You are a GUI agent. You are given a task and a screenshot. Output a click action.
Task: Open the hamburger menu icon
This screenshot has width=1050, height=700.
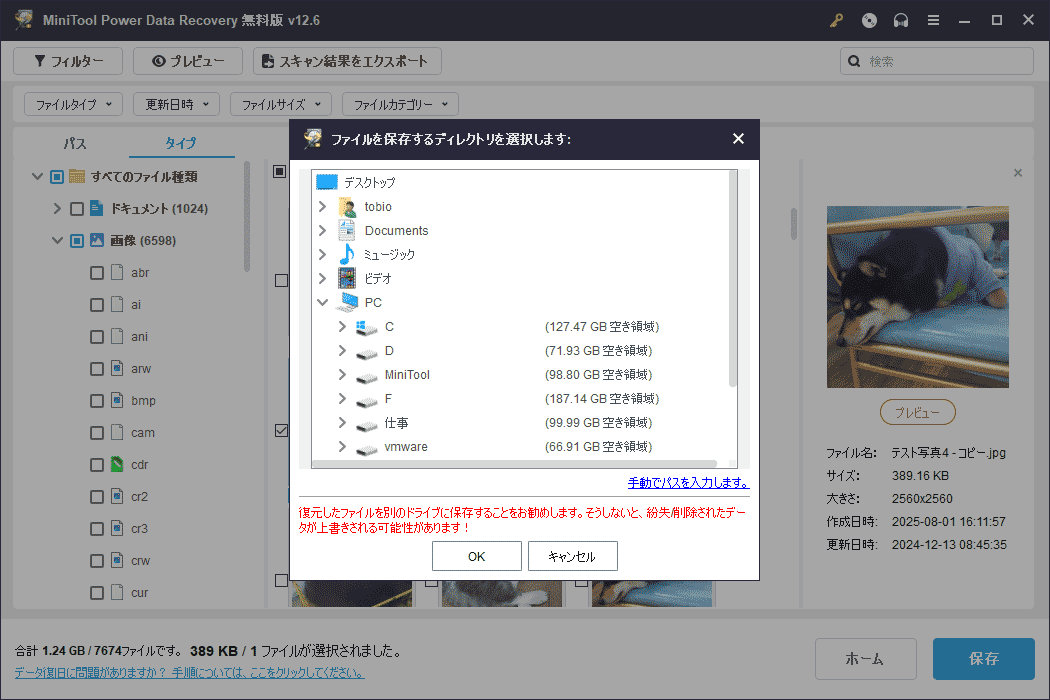[x=933, y=19]
